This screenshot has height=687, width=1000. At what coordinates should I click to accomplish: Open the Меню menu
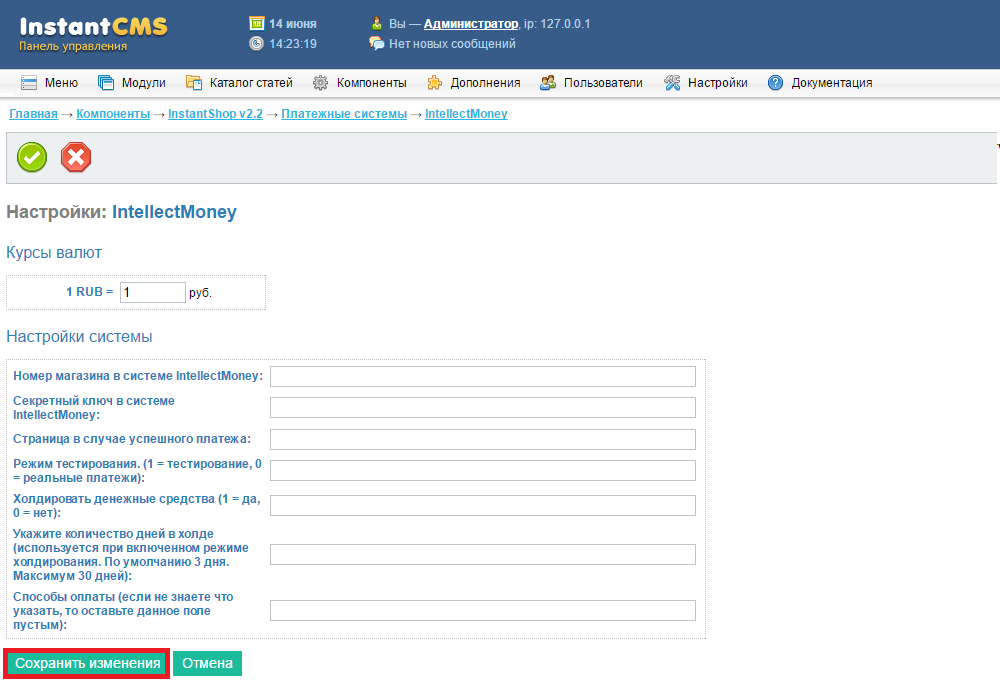pyautogui.click(x=49, y=83)
